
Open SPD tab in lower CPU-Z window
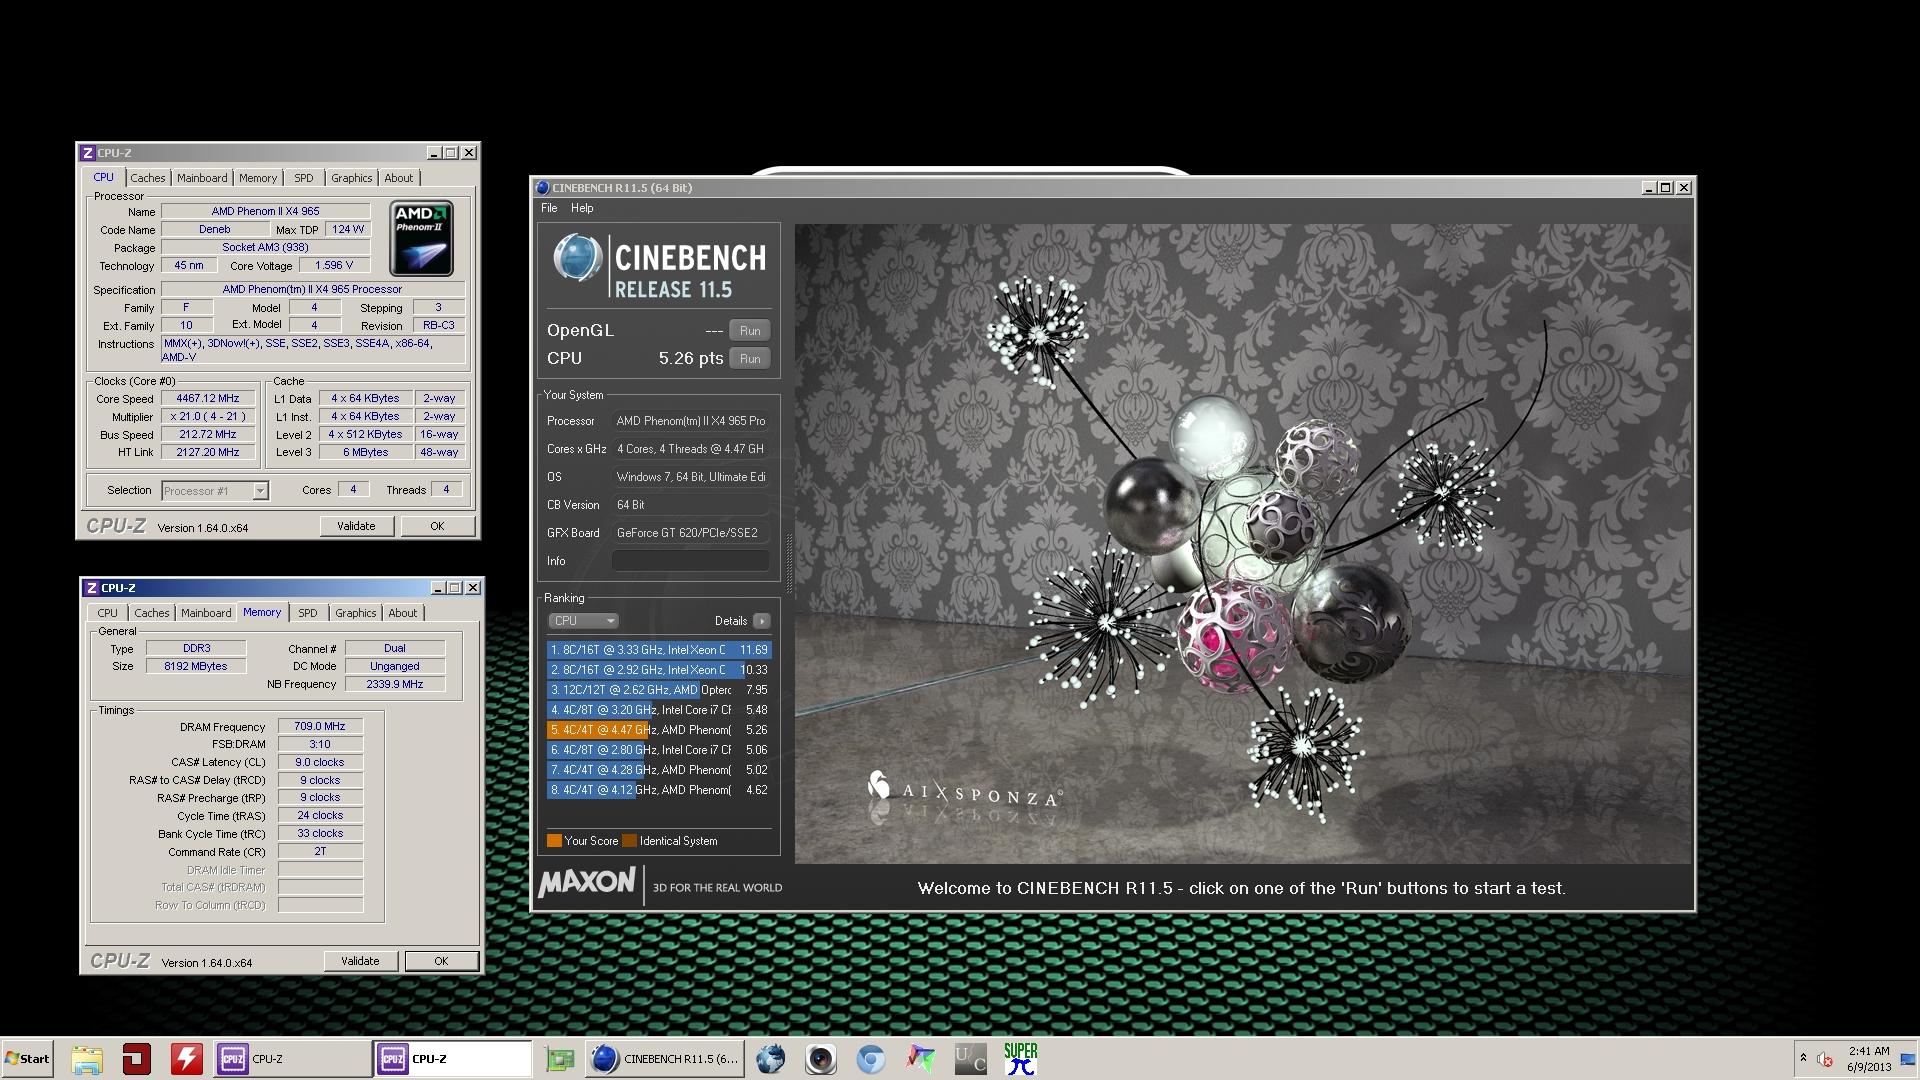pos(308,613)
